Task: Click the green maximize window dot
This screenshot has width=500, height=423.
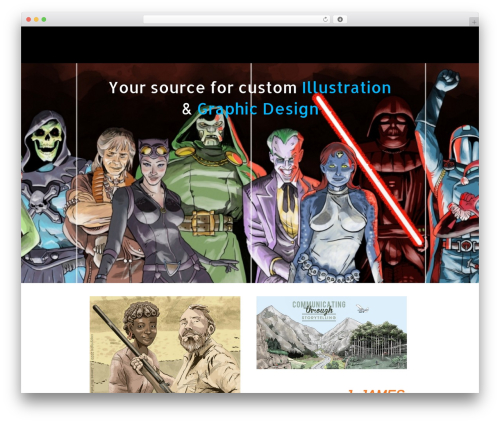Action: point(44,19)
